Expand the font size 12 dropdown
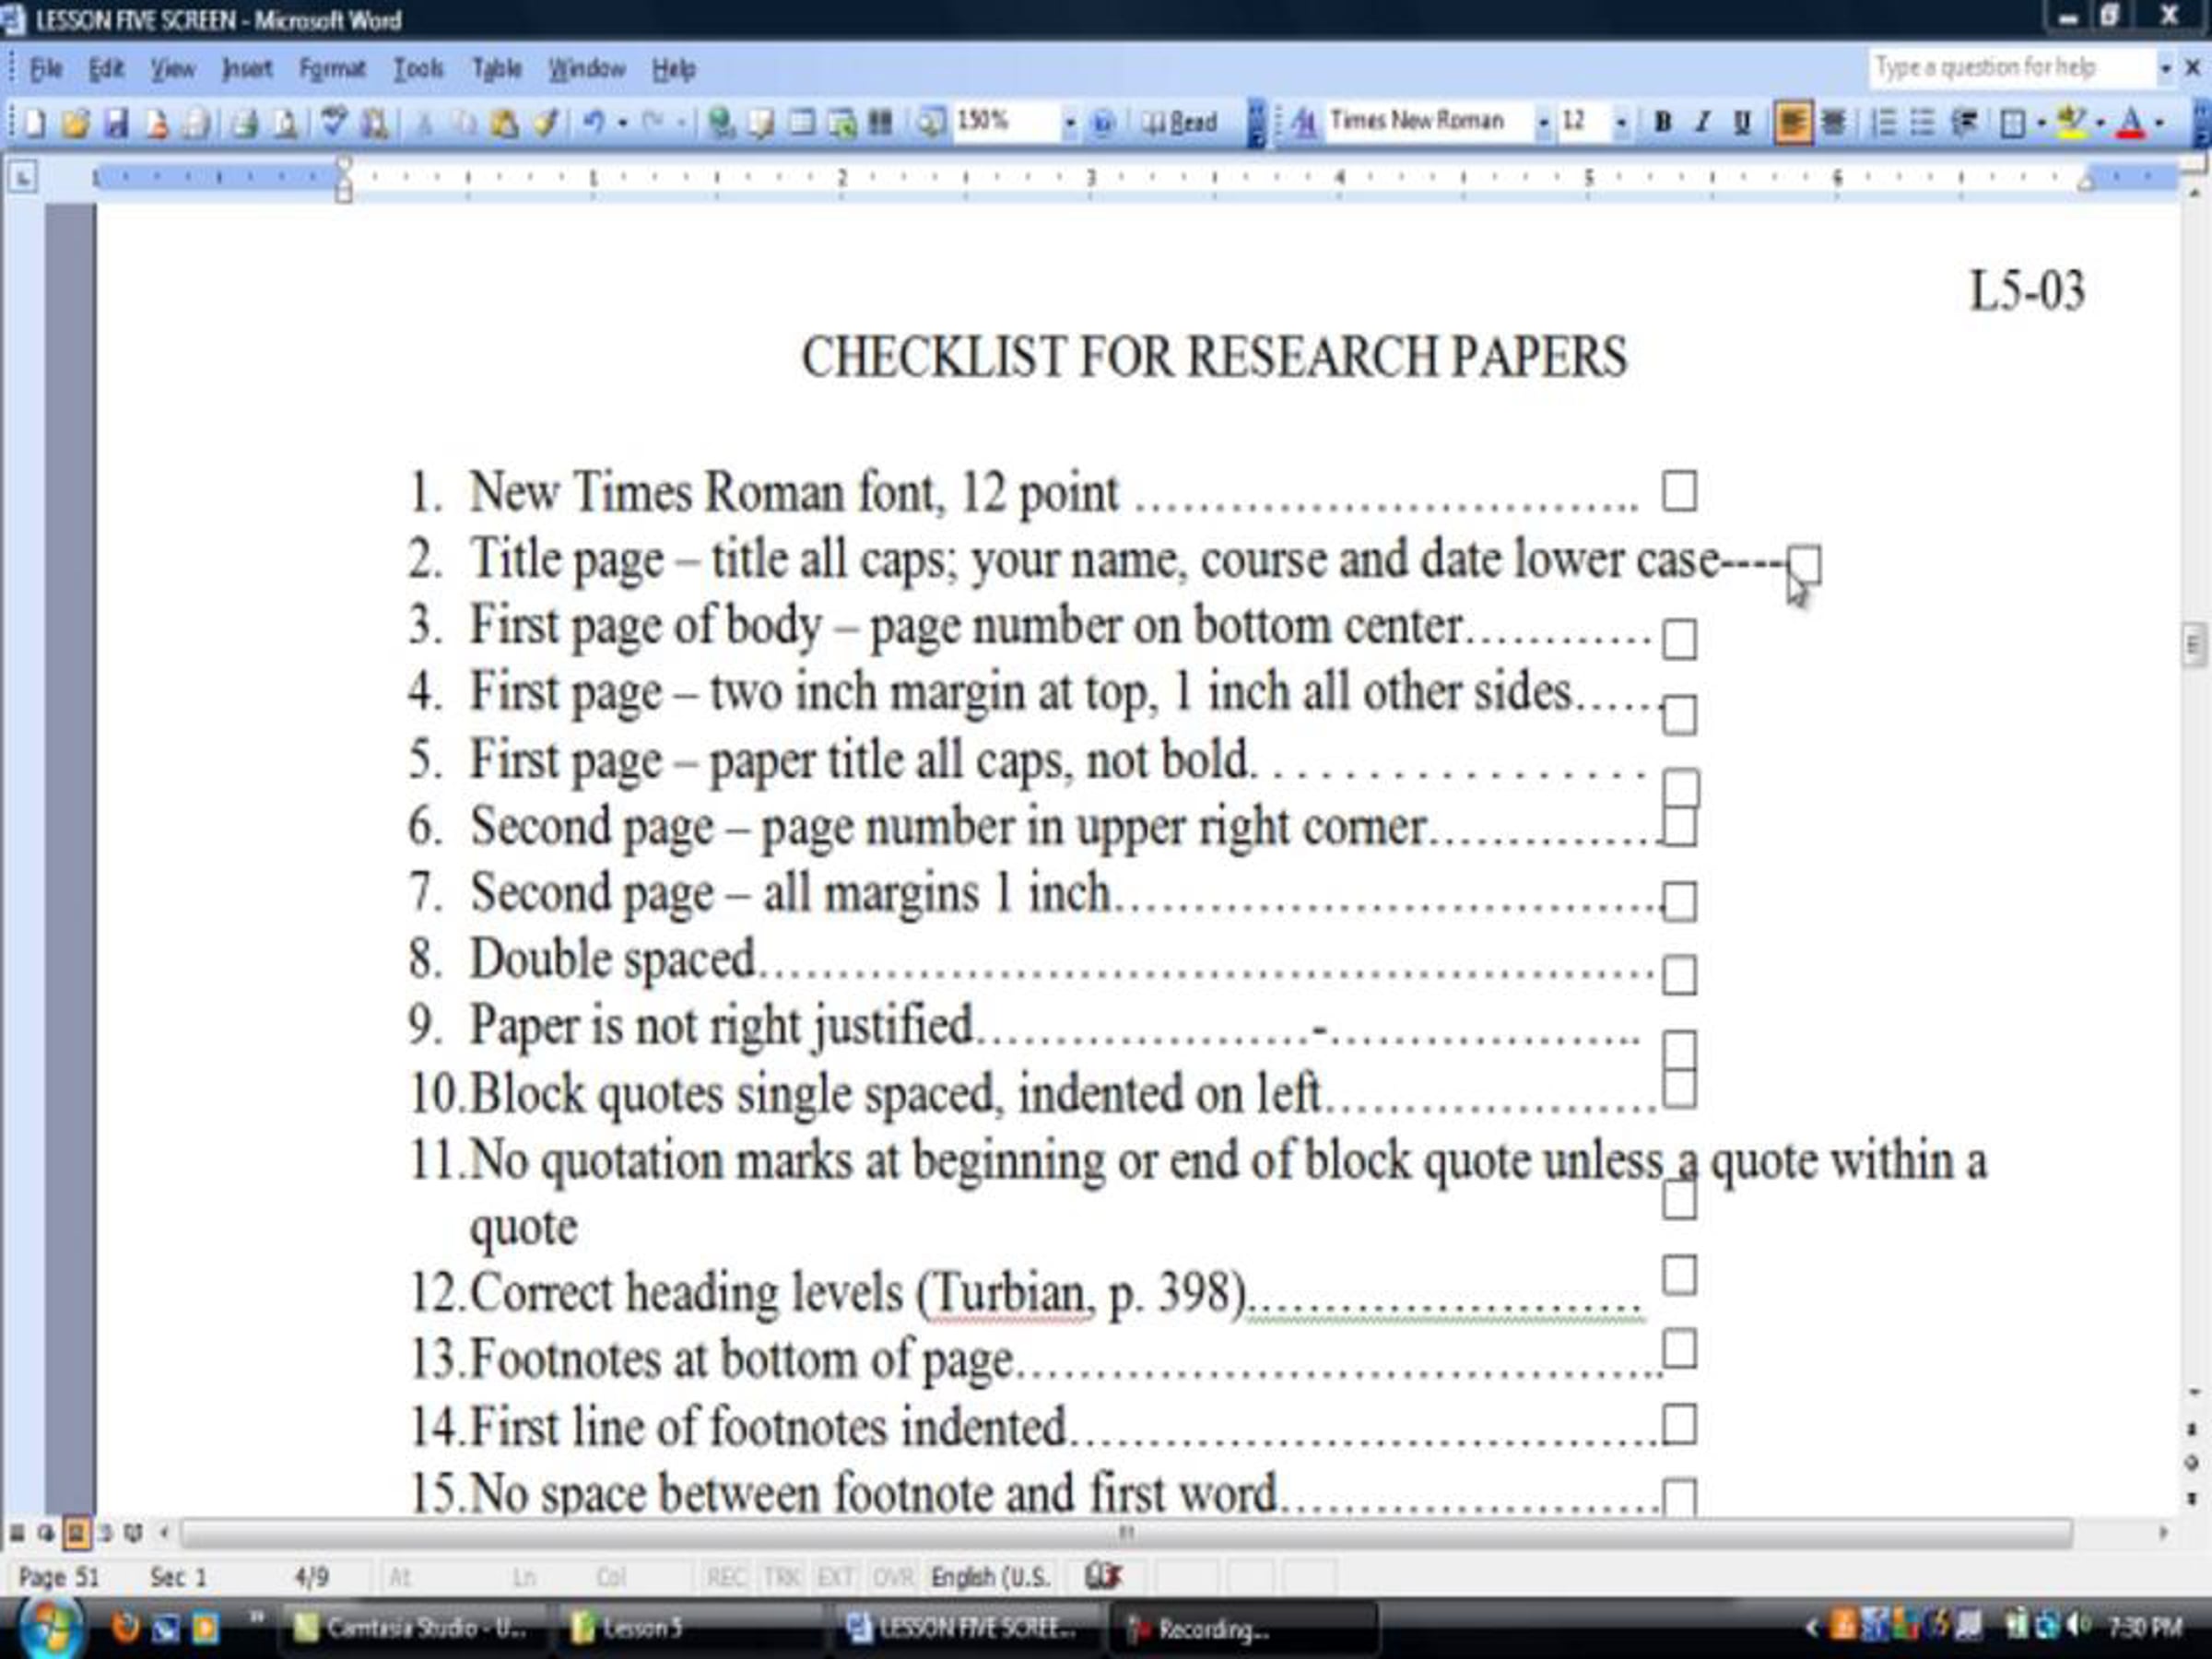2212x1659 pixels. pyautogui.click(x=1621, y=123)
